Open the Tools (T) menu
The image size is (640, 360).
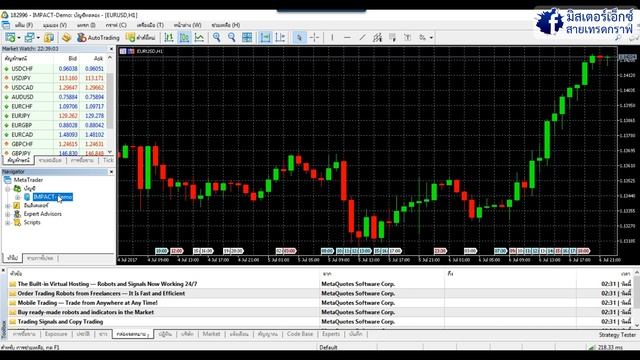150,25
